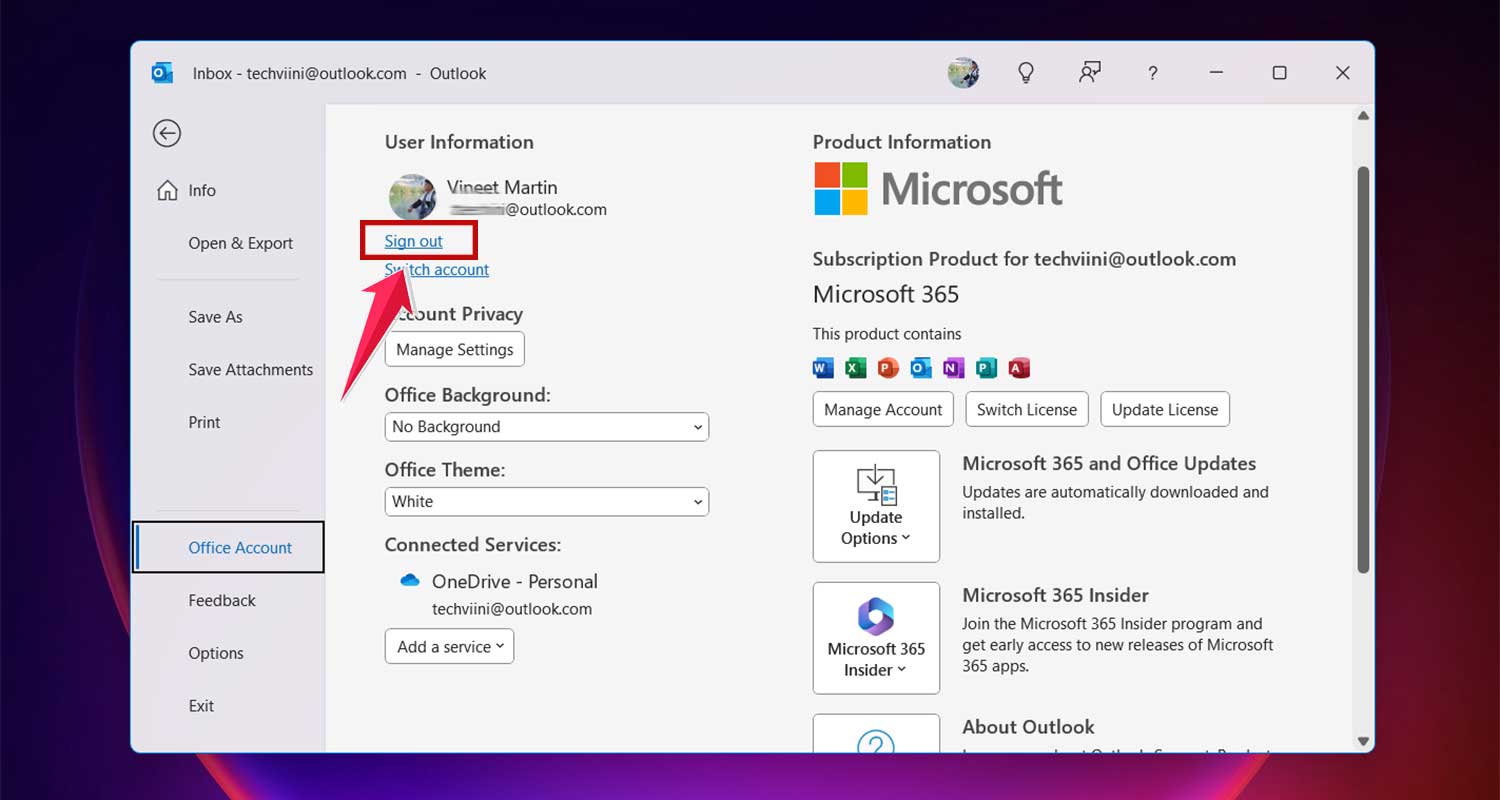This screenshot has height=800, width=1500.
Task: Switch to the Feedback section
Action: (x=221, y=600)
